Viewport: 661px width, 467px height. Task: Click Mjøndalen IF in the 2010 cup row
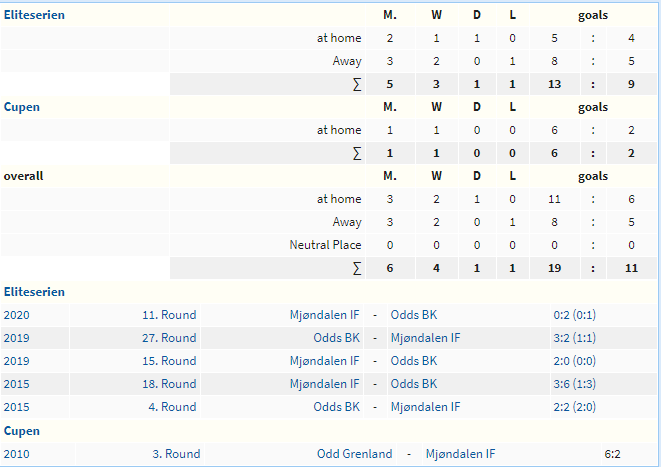pos(460,454)
